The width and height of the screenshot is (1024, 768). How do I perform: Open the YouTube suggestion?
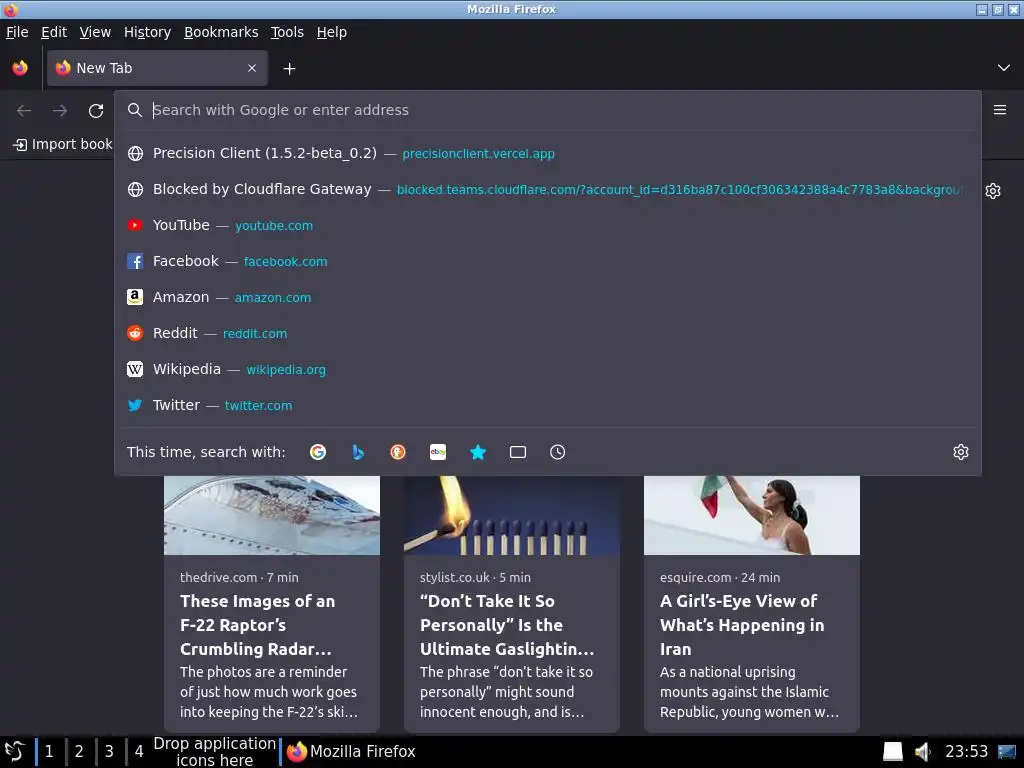[547, 225]
